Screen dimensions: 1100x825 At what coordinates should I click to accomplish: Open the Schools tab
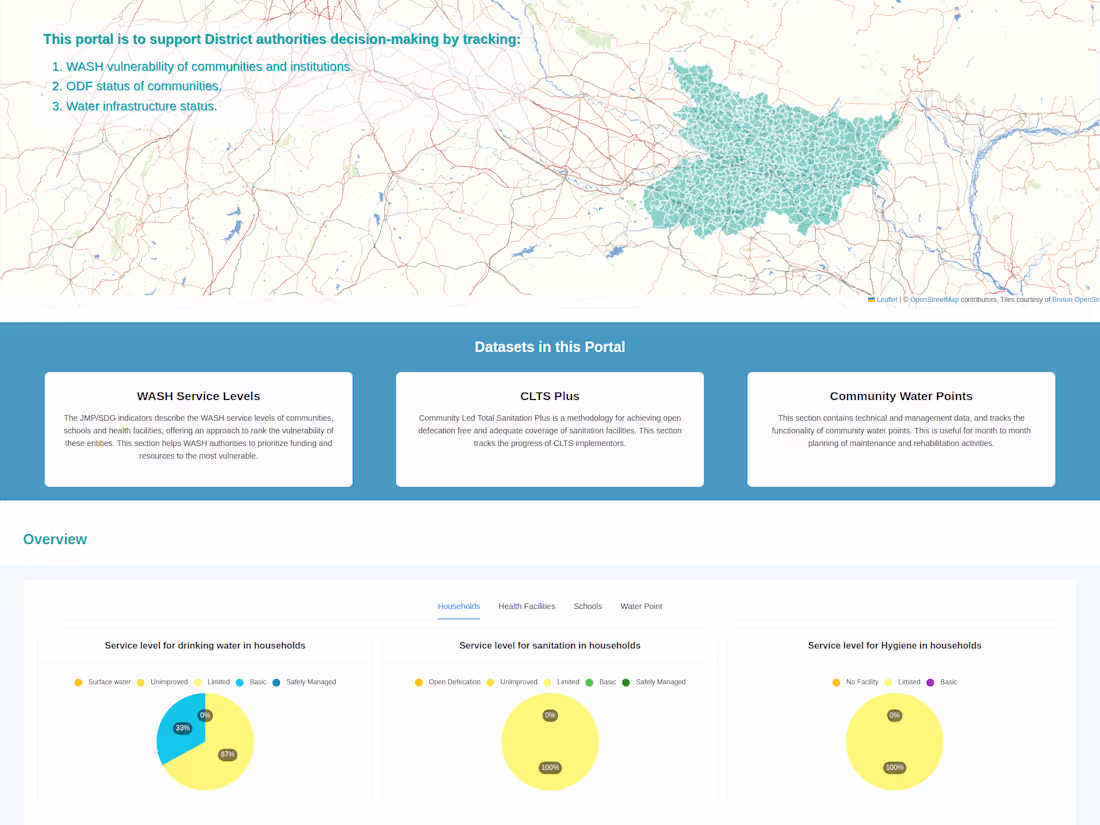(588, 606)
